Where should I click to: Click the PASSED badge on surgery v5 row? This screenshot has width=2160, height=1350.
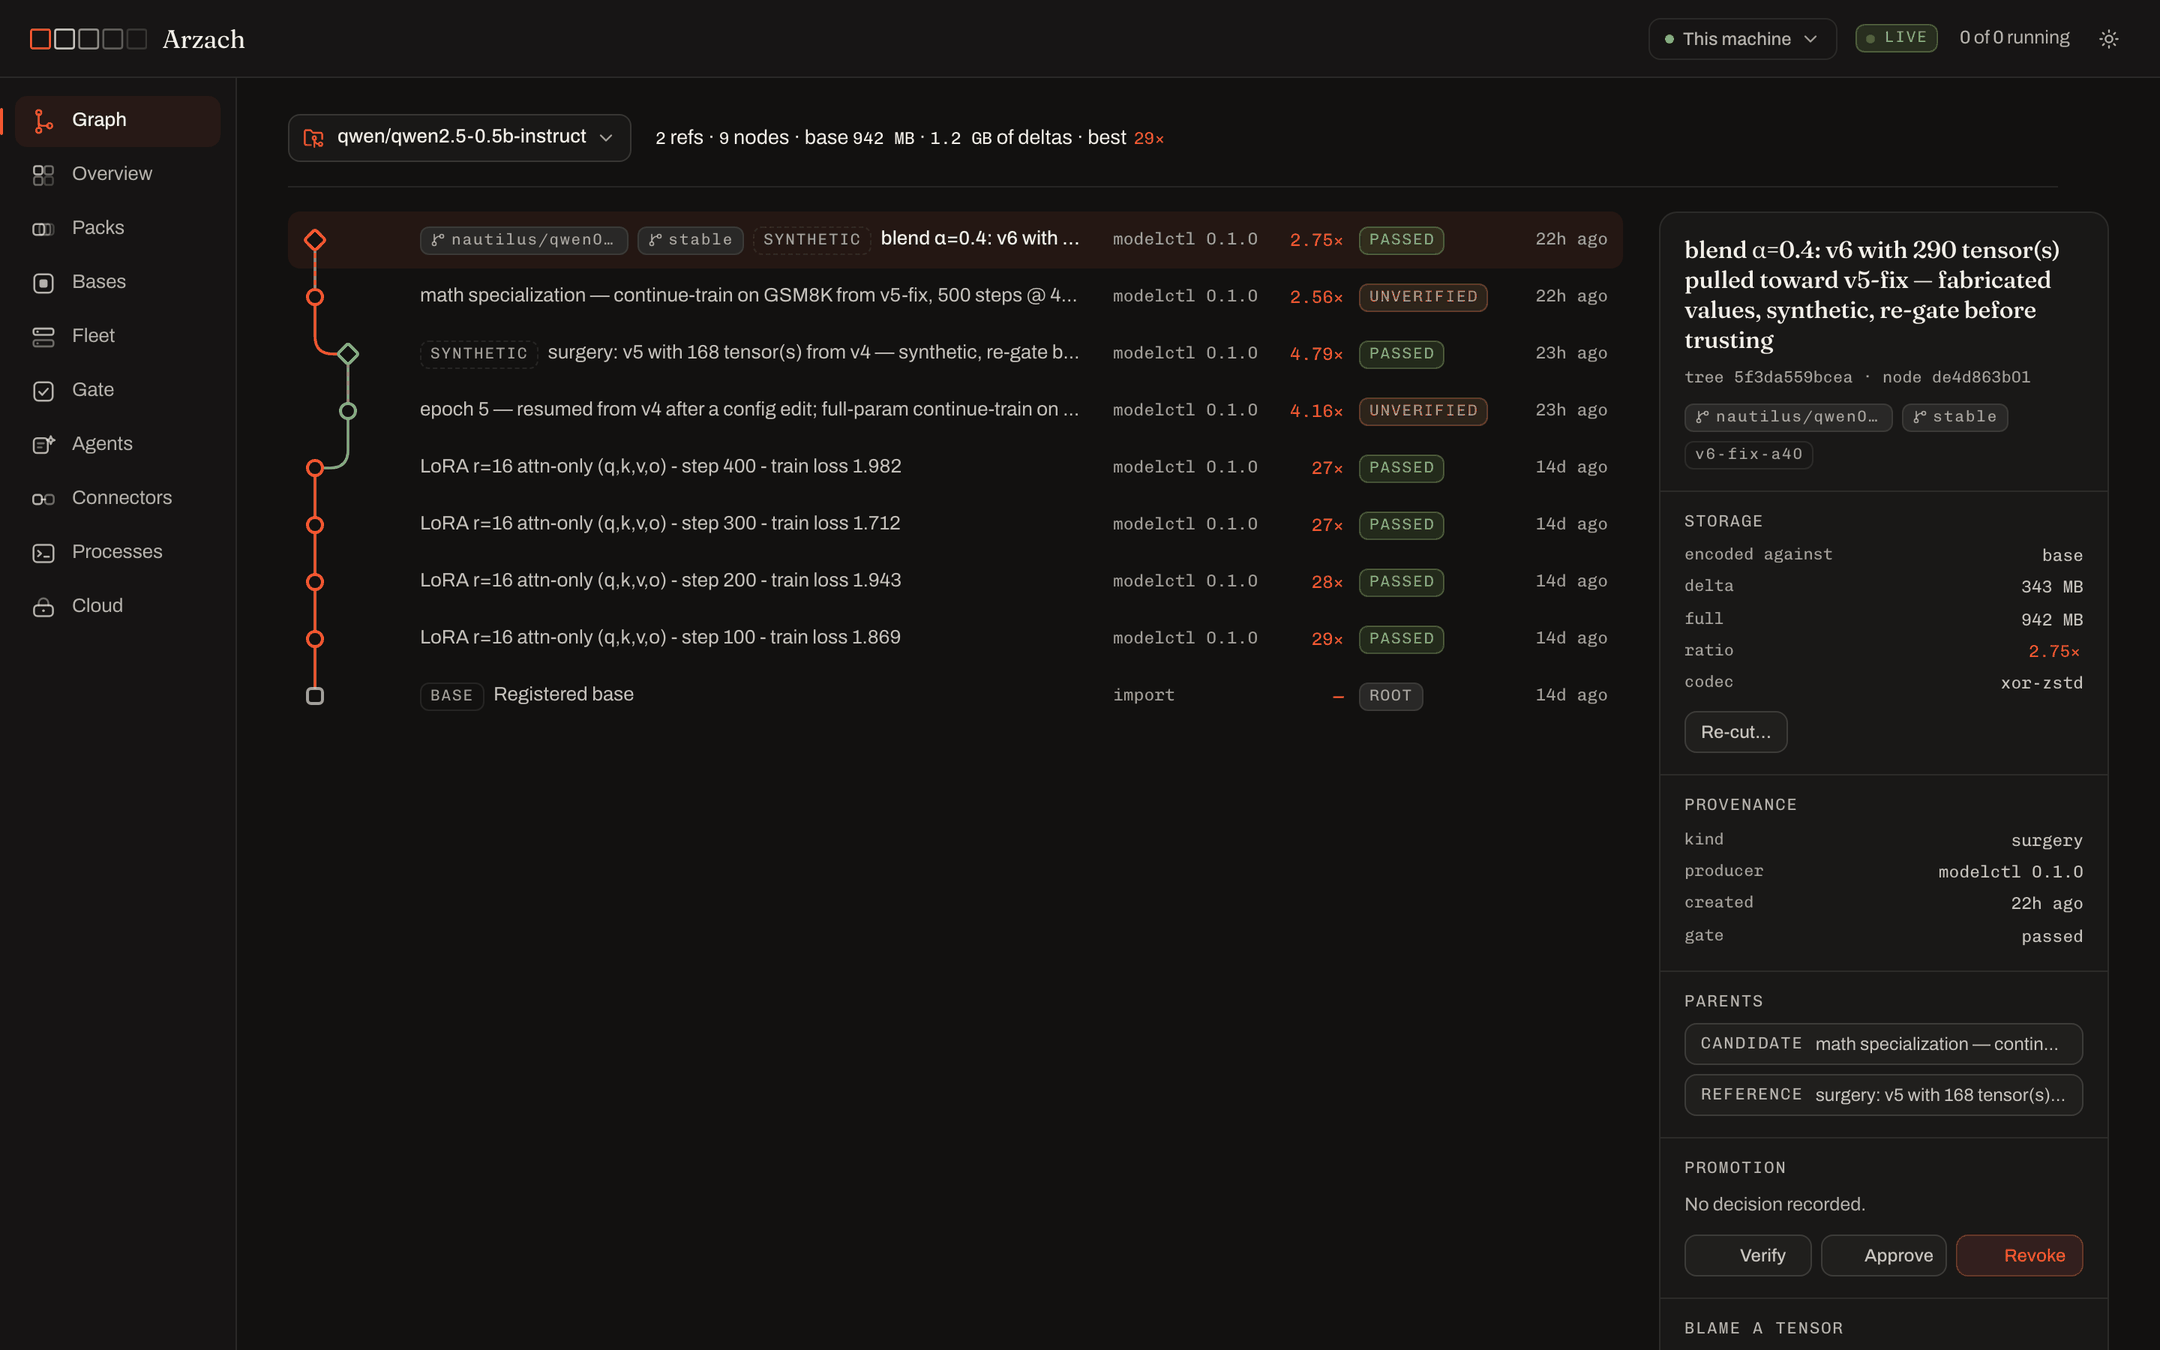click(1401, 354)
